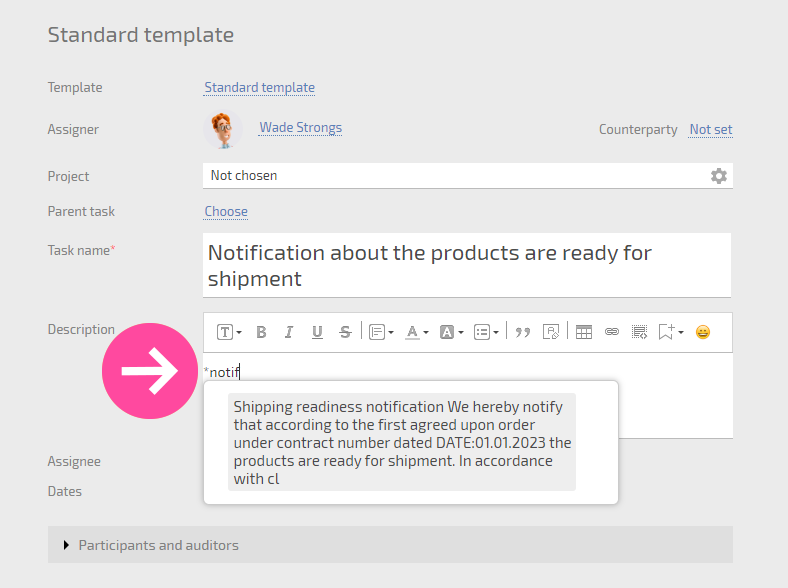
Task: Select the Shipping readiness notification suggestion
Action: [402, 442]
